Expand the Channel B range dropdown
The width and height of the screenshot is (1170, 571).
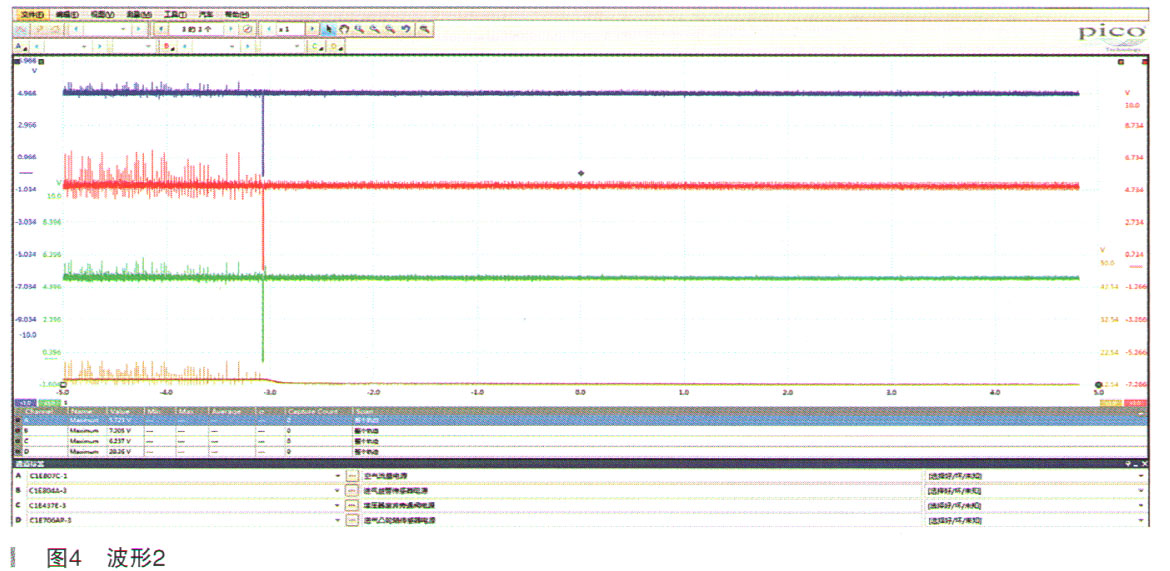(232, 46)
